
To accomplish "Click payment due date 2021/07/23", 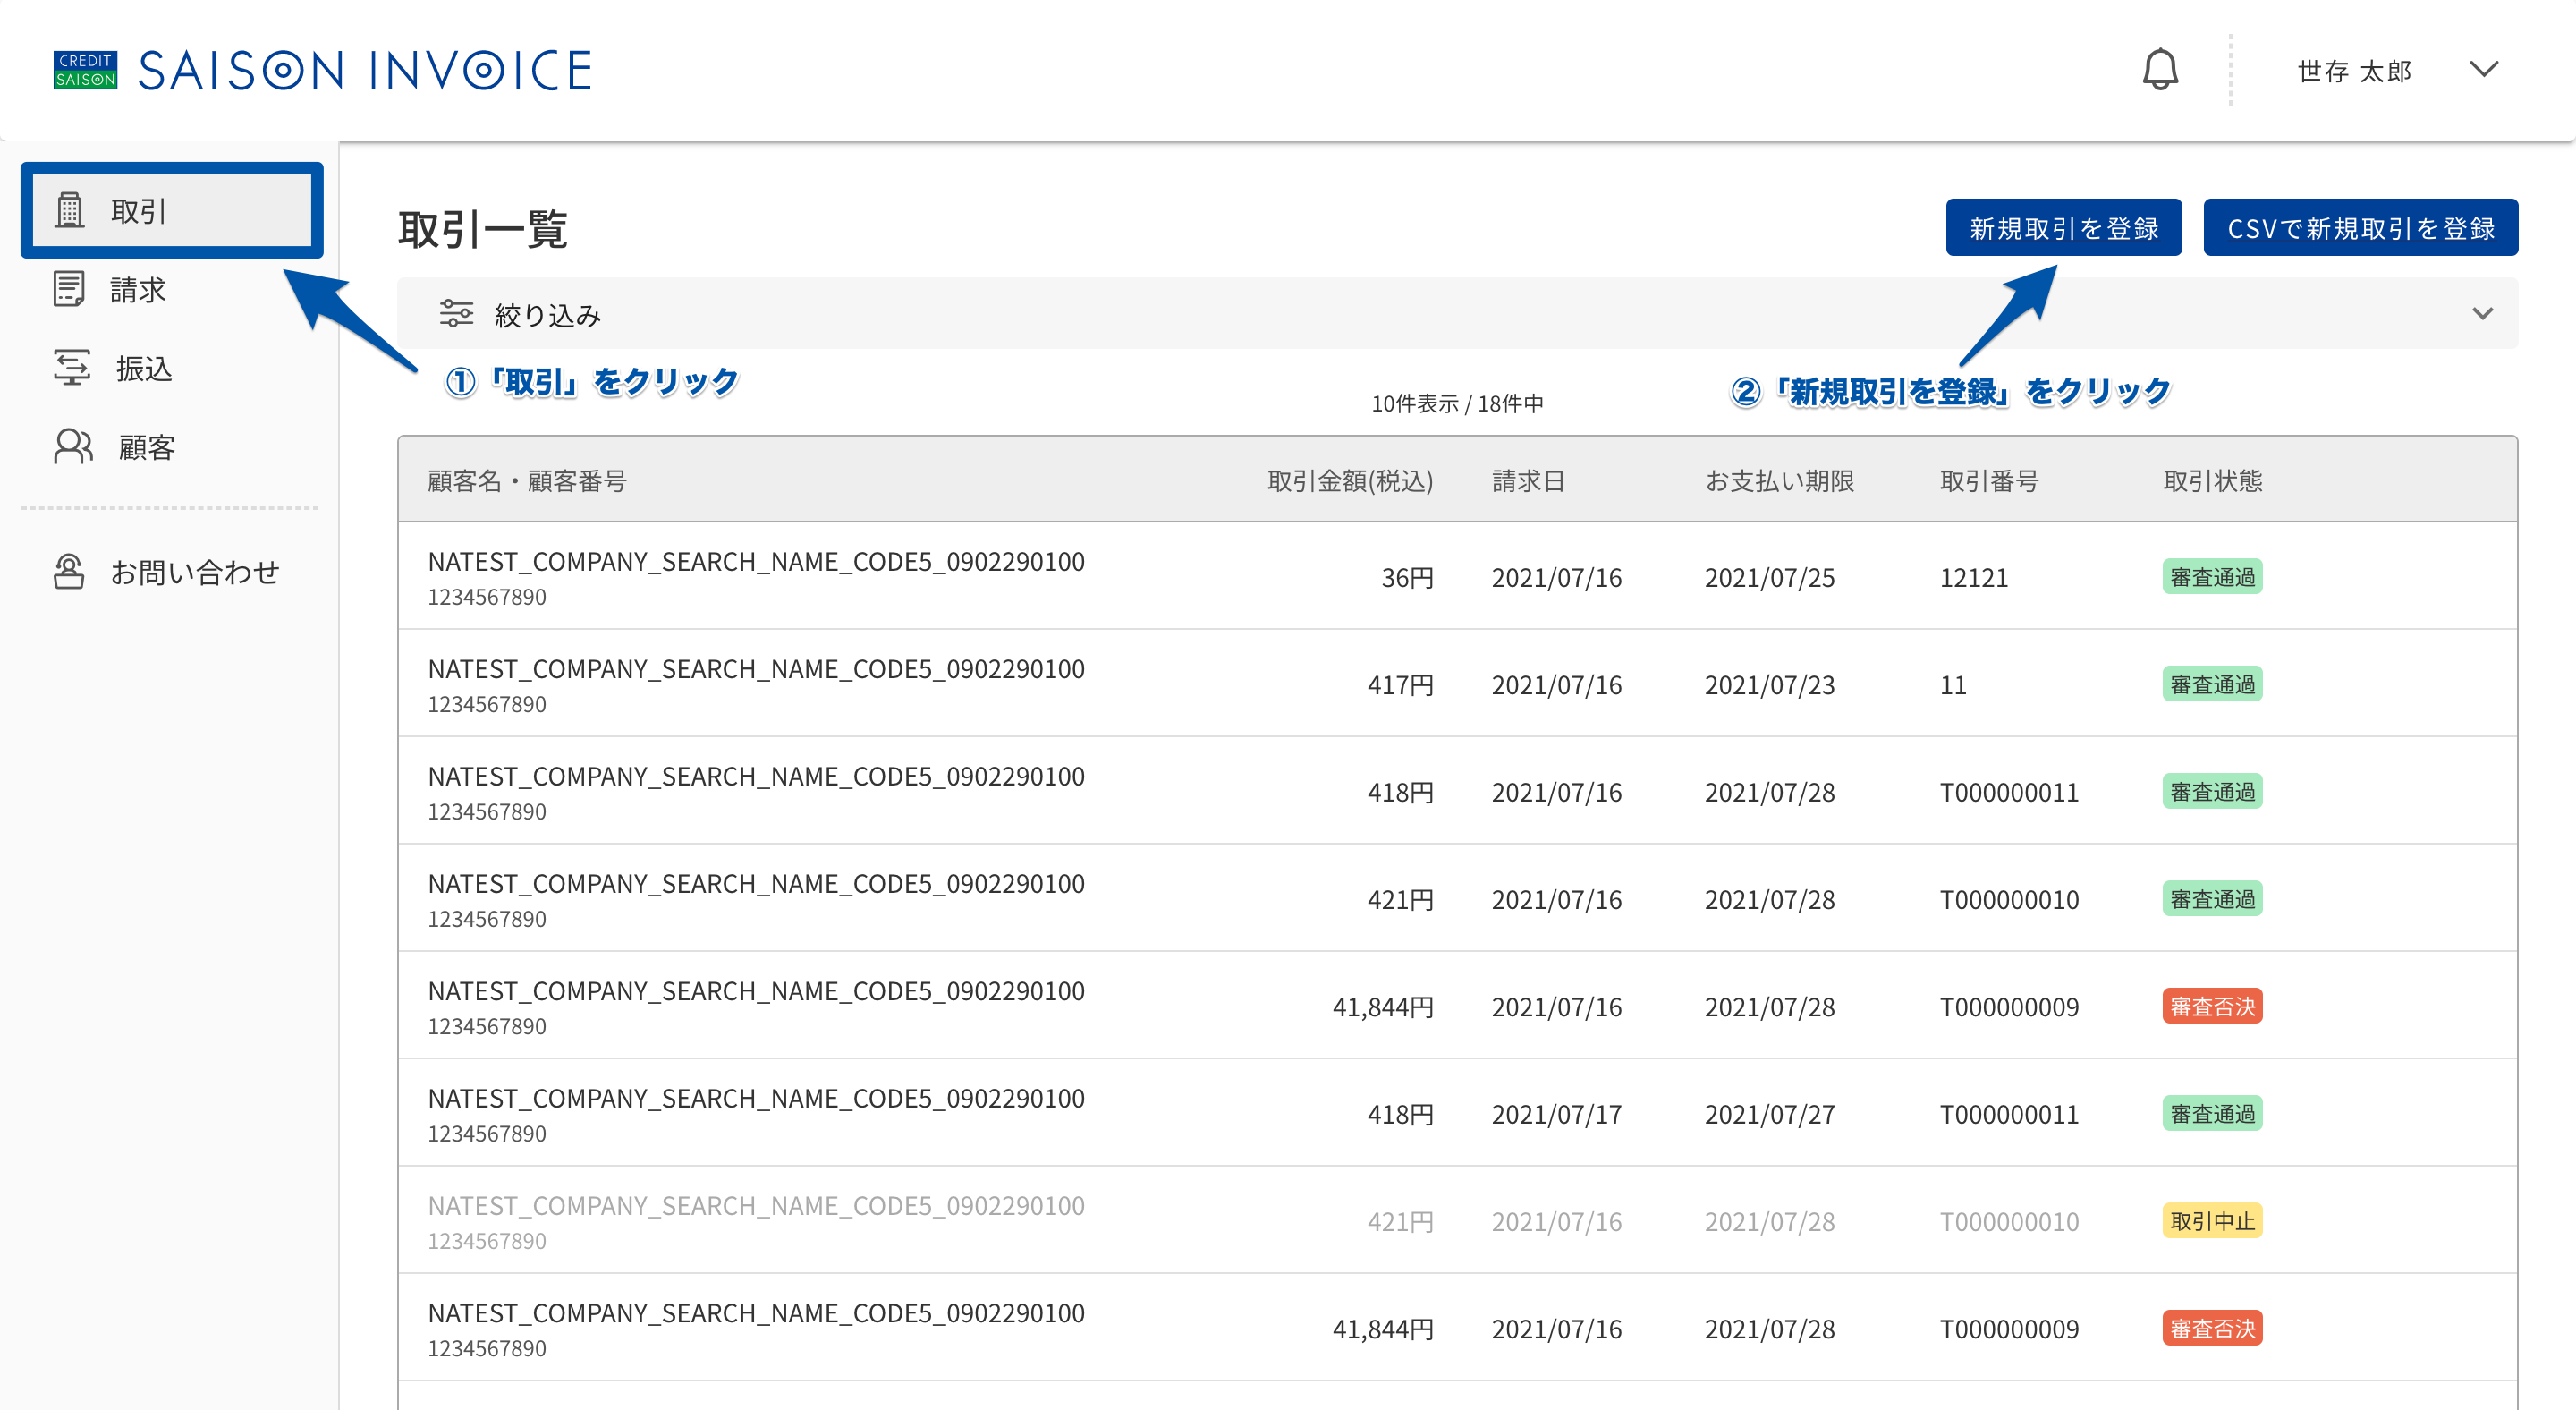I will click(x=1769, y=685).
